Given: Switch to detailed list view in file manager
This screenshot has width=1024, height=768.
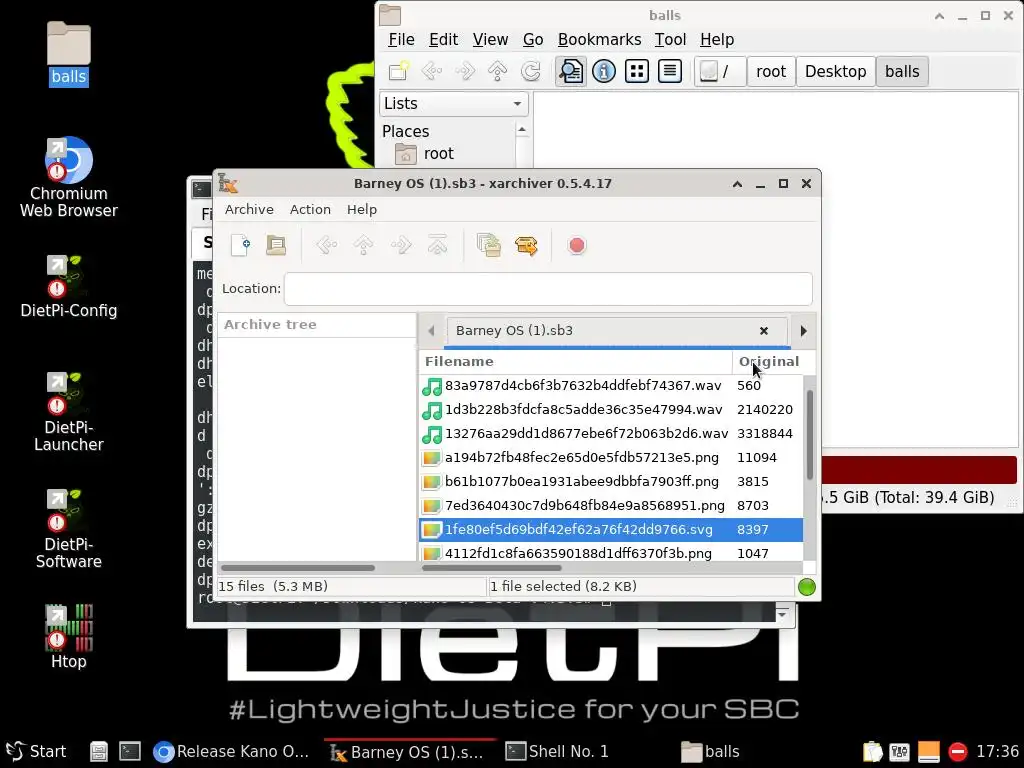Looking at the screenshot, I should tap(670, 71).
